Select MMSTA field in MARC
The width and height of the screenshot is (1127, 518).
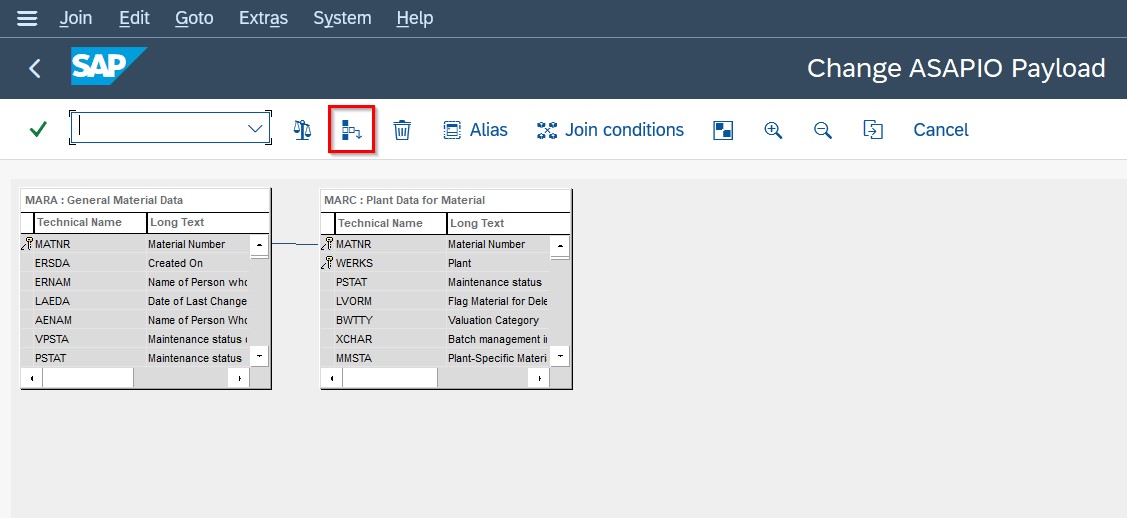[354, 358]
